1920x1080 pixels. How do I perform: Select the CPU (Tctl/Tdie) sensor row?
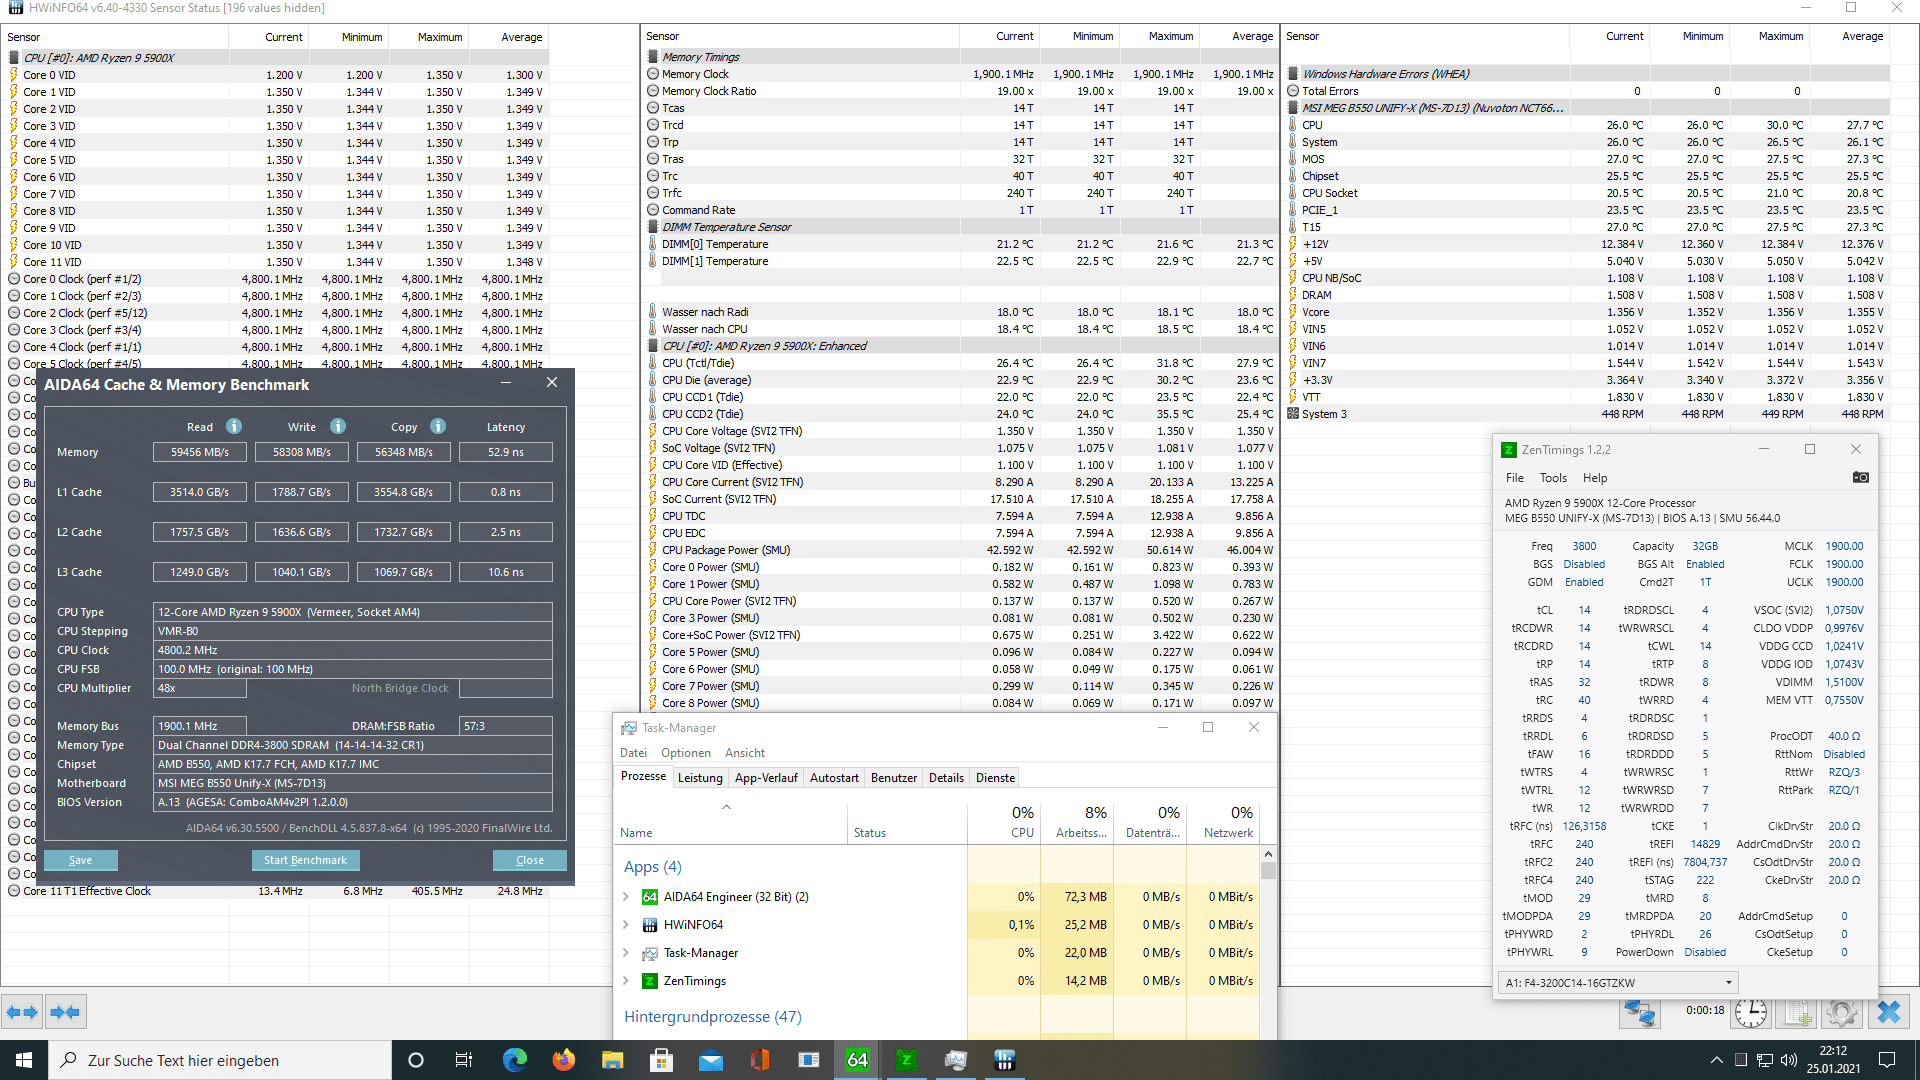[x=960, y=363]
